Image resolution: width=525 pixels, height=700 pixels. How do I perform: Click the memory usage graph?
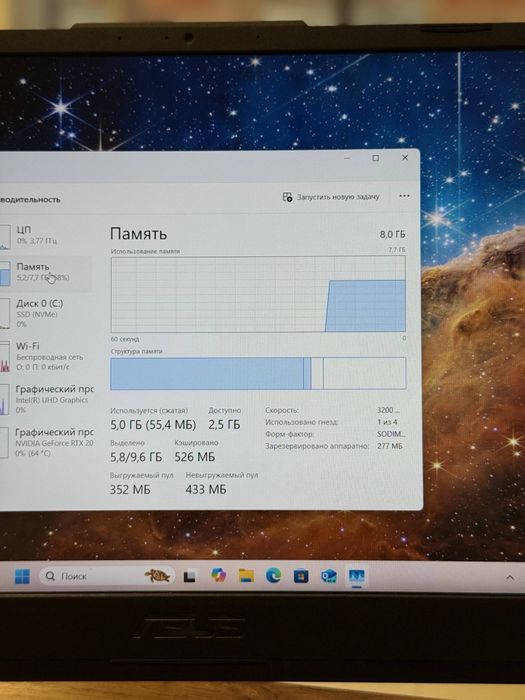click(x=258, y=294)
